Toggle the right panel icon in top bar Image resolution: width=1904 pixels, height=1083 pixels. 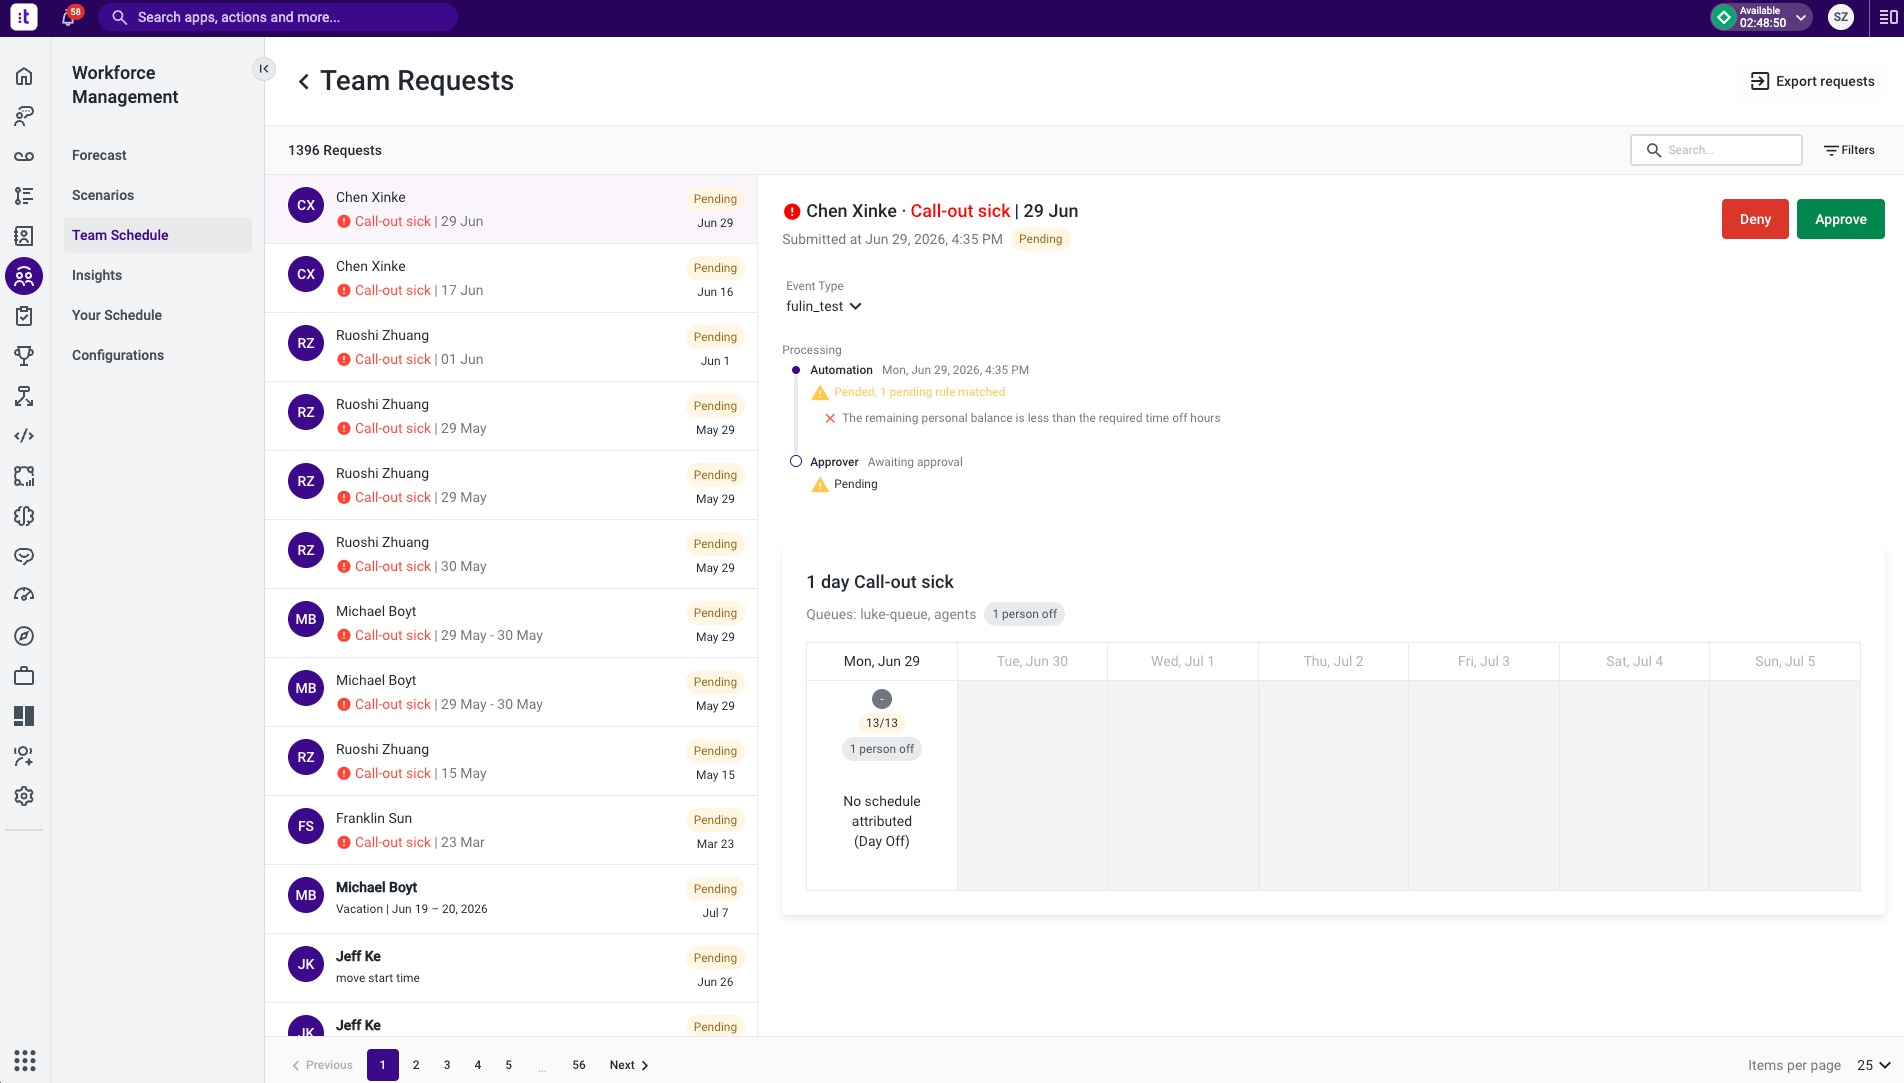point(1888,17)
